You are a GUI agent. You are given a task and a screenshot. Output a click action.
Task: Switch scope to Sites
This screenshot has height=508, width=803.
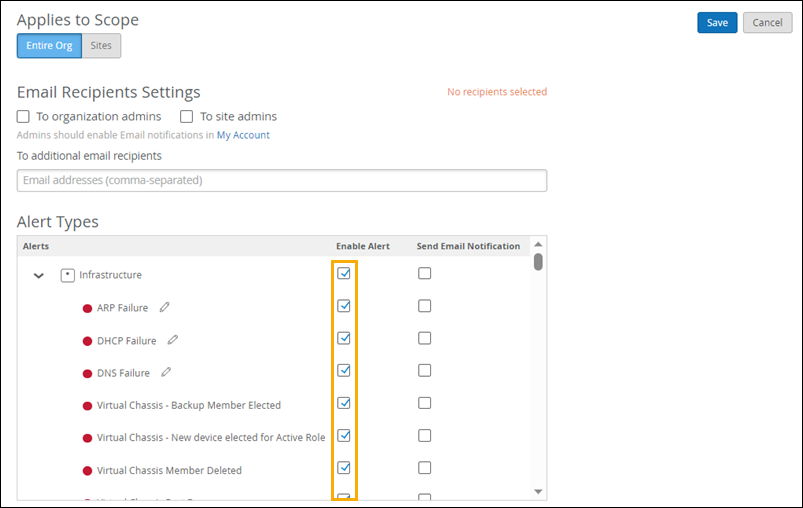click(101, 46)
